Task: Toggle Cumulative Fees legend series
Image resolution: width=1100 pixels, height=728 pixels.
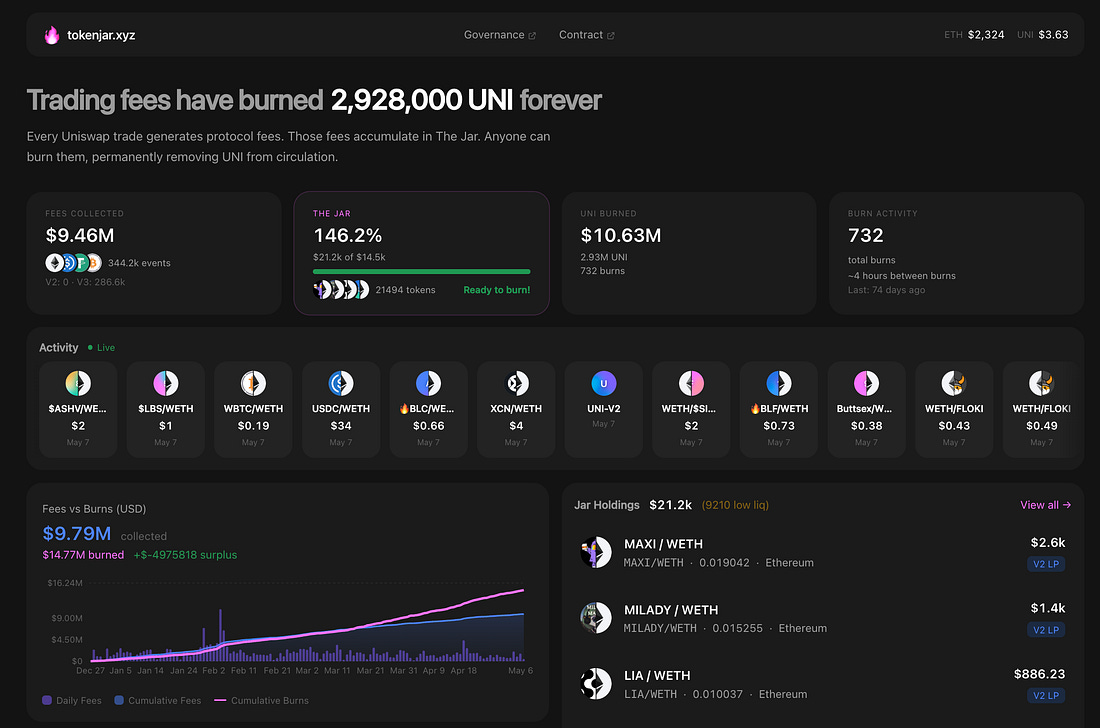Action: 158,700
